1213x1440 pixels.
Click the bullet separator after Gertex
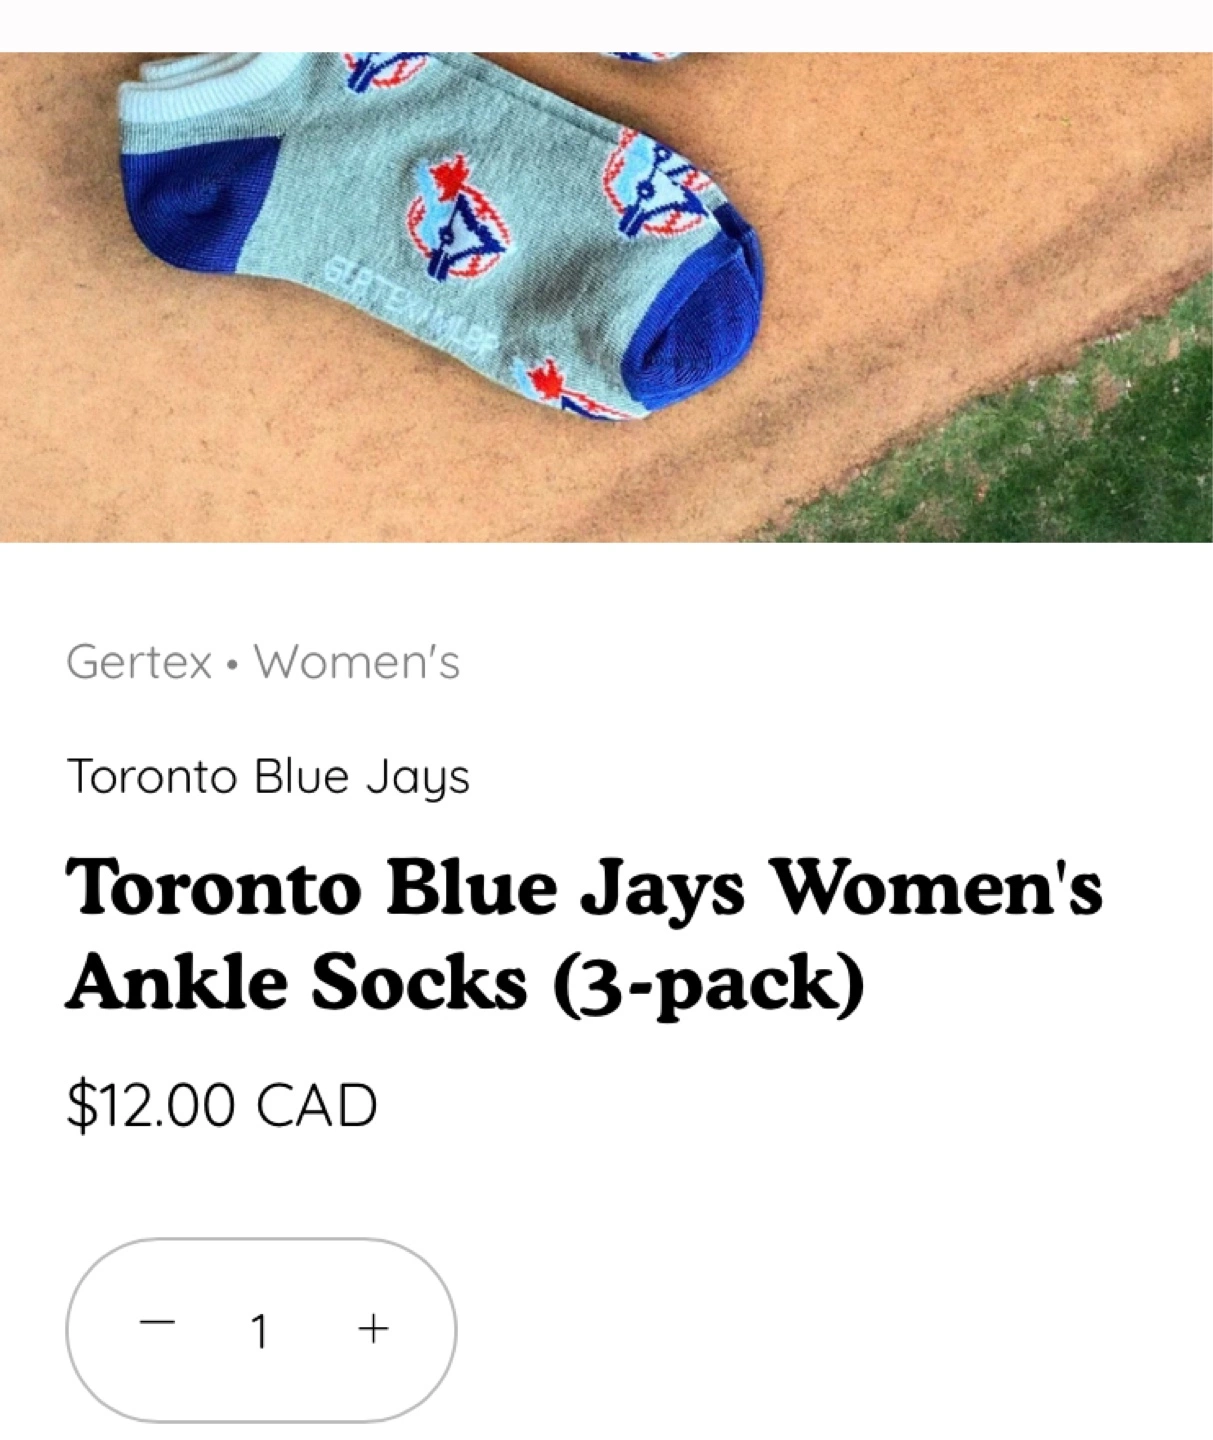(x=233, y=665)
